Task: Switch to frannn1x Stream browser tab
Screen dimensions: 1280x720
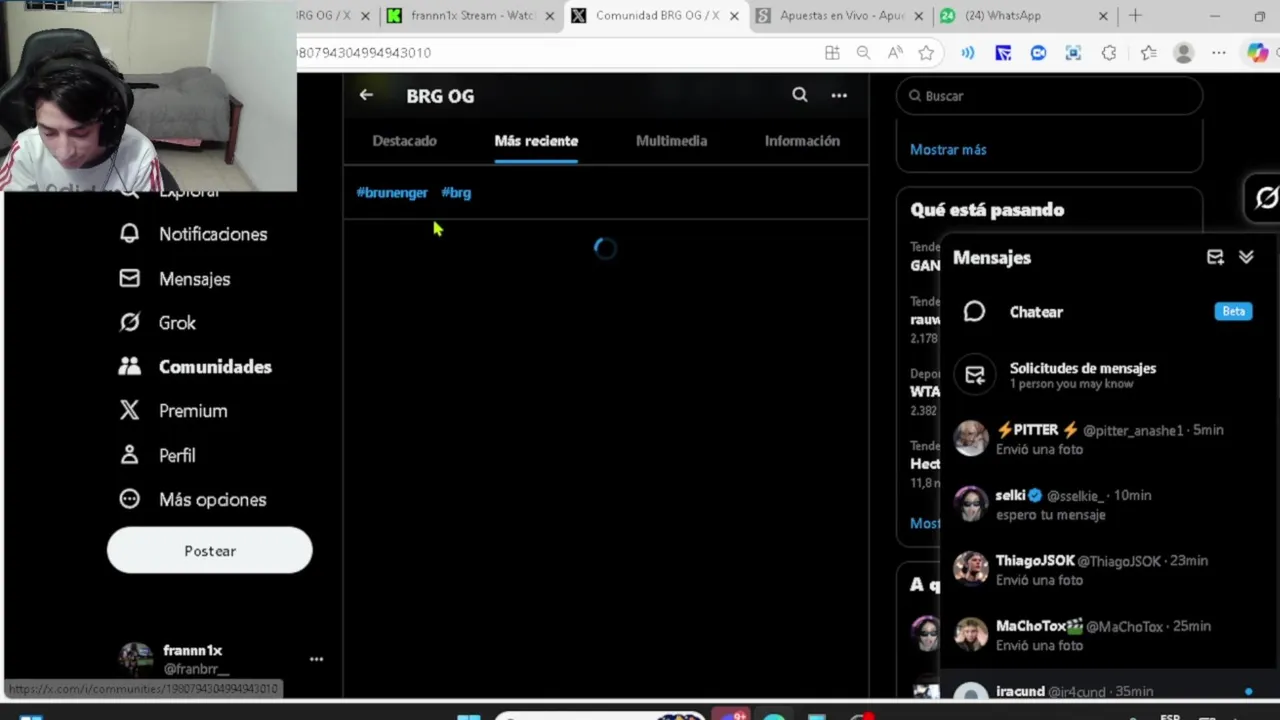Action: click(x=470, y=16)
